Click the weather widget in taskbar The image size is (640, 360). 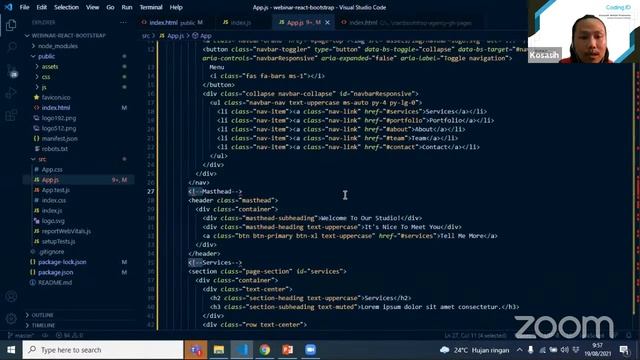[474, 350]
